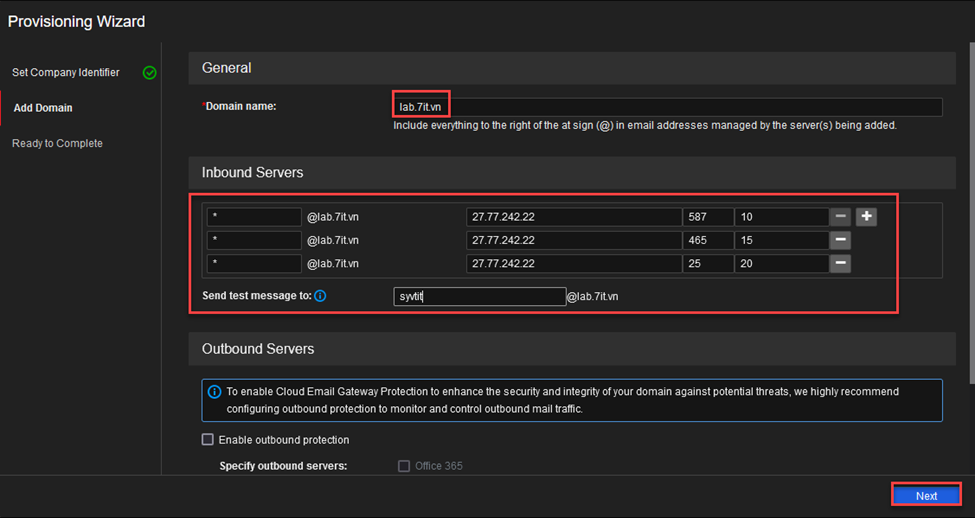The height and width of the screenshot is (518, 975).
Task: Click the port field containing 587
Action: coord(708,217)
